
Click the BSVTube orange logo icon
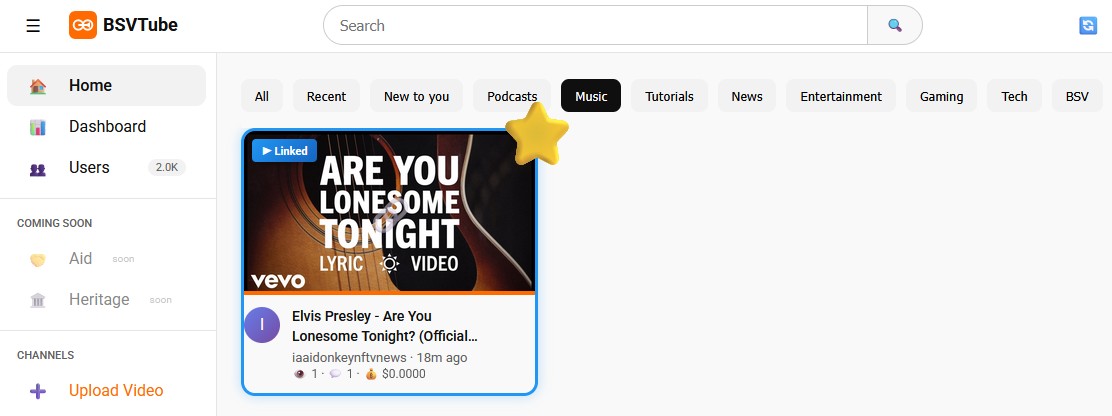pos(83,26)
